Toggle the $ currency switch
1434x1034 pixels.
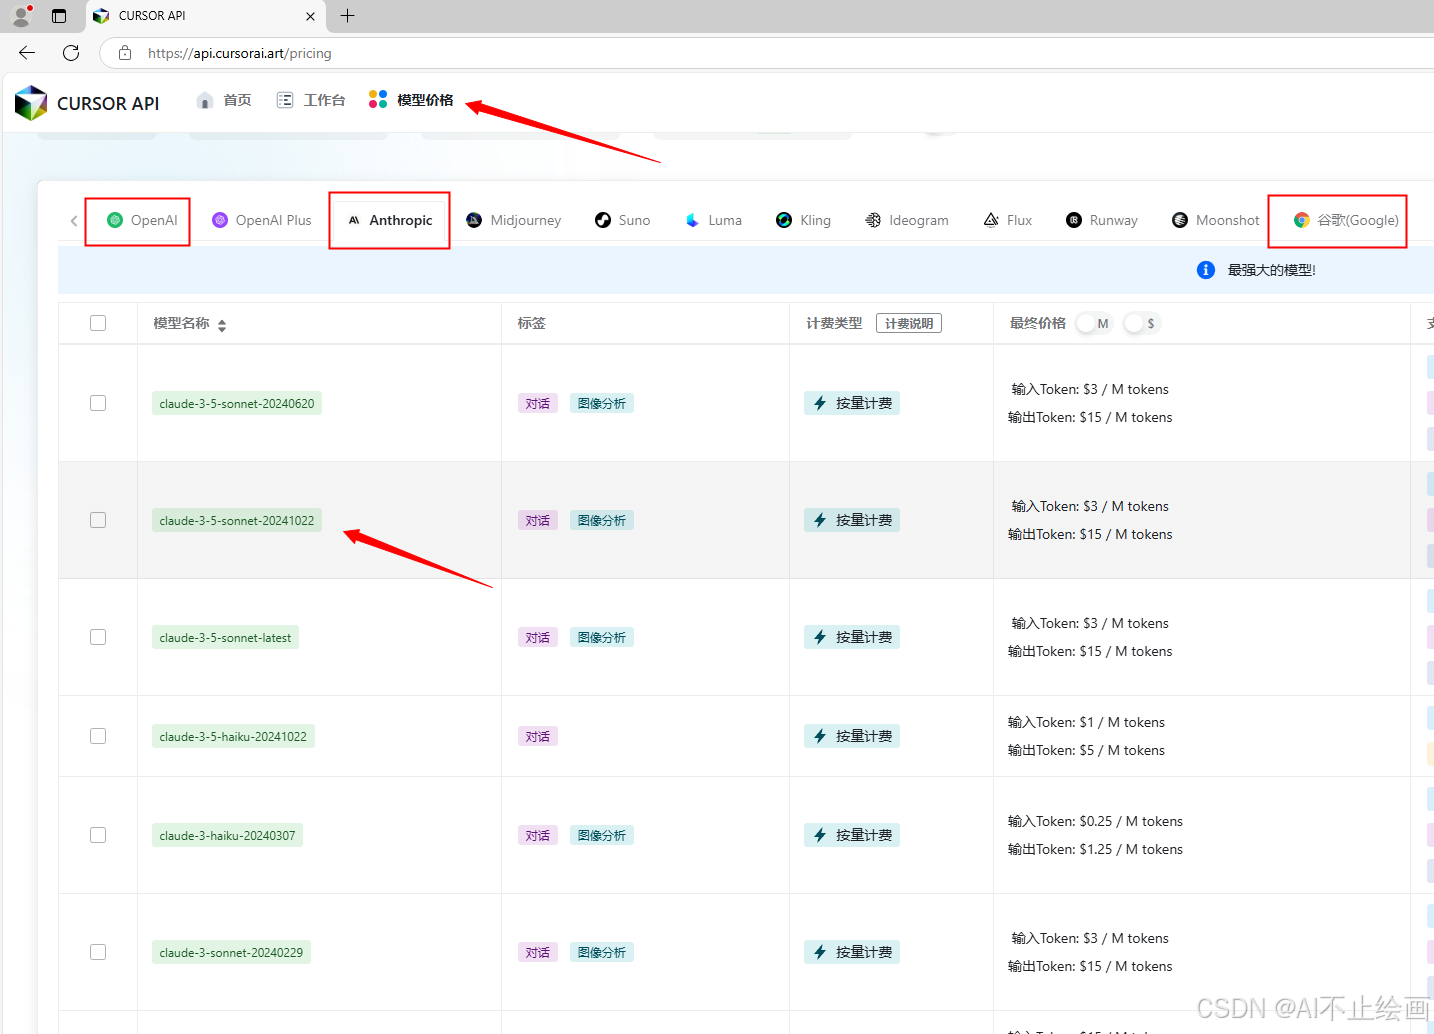coord(1141,323)
